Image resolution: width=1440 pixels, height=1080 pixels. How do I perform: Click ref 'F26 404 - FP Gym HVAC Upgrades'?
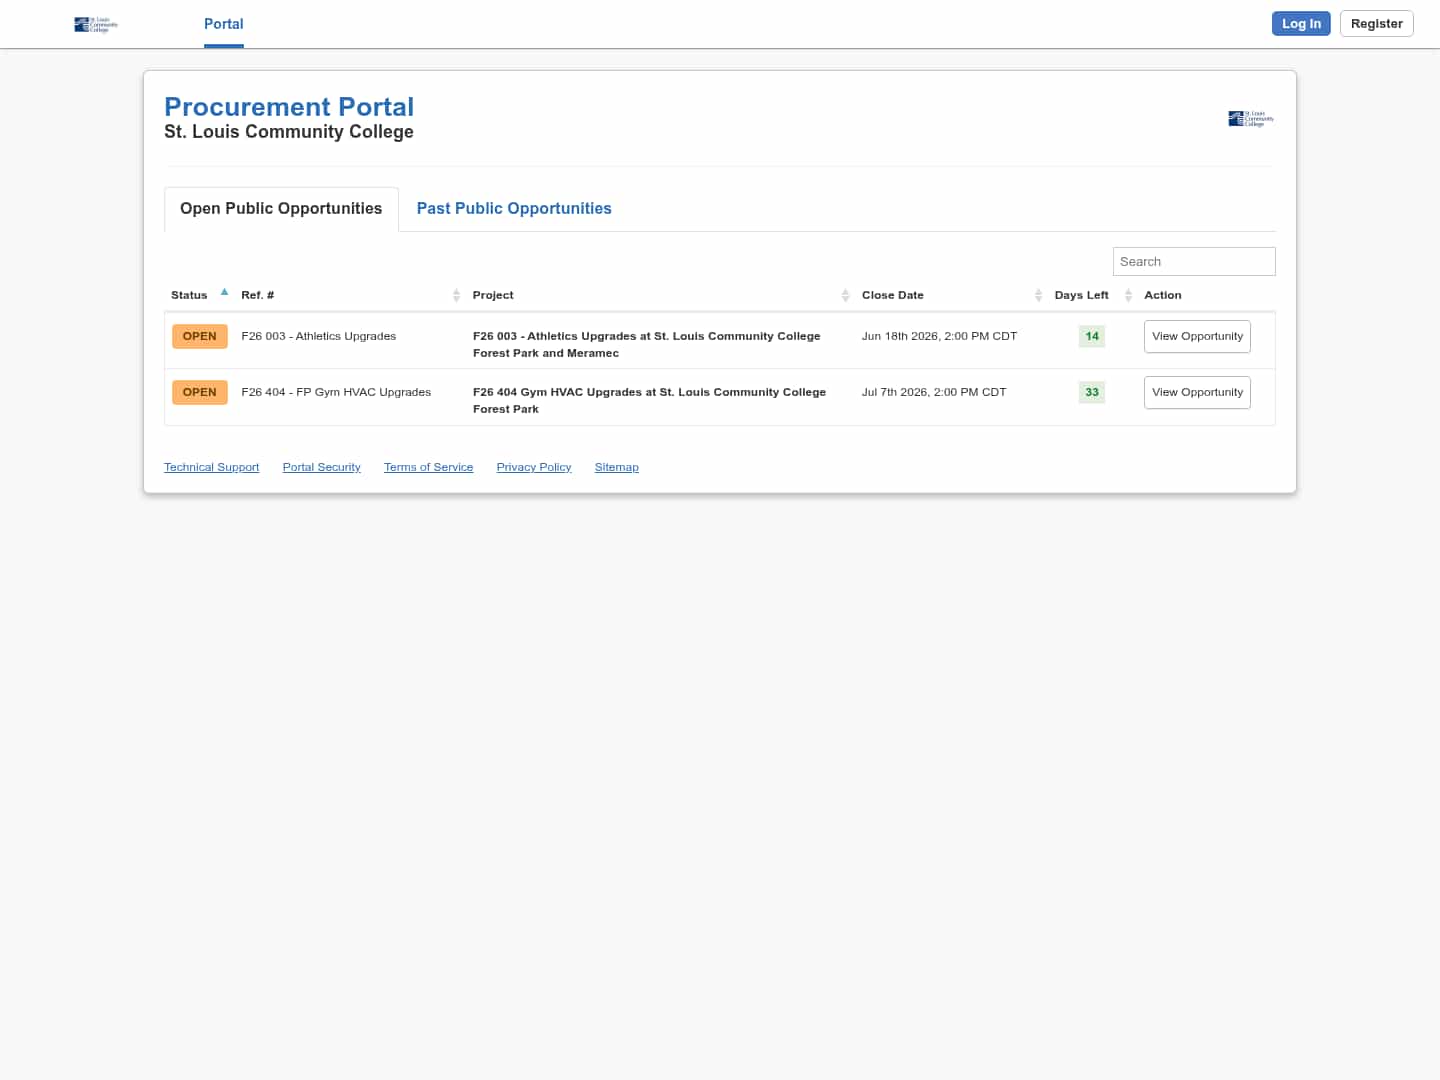pos(336,393)
